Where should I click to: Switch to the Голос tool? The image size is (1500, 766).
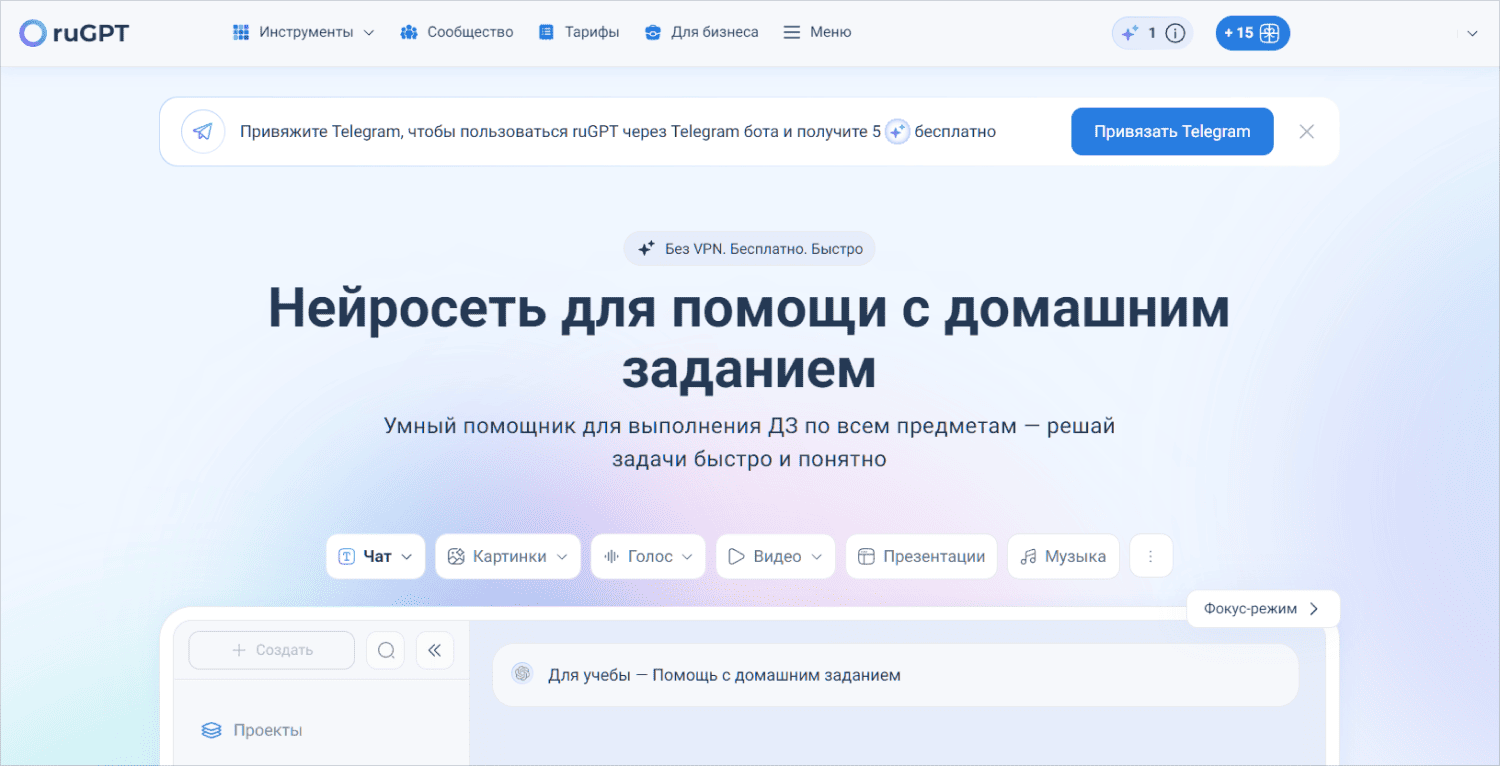[x=647, y=556]
